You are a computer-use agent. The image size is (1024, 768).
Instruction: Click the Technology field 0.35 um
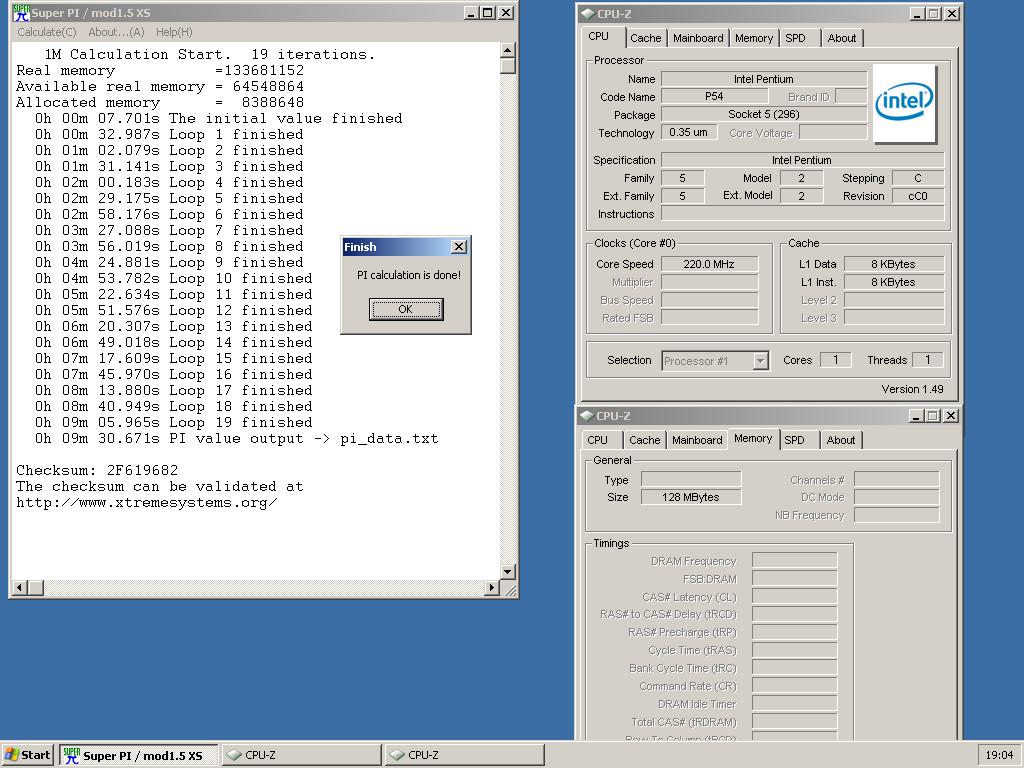pyautogui.click(x=688, y=132)
